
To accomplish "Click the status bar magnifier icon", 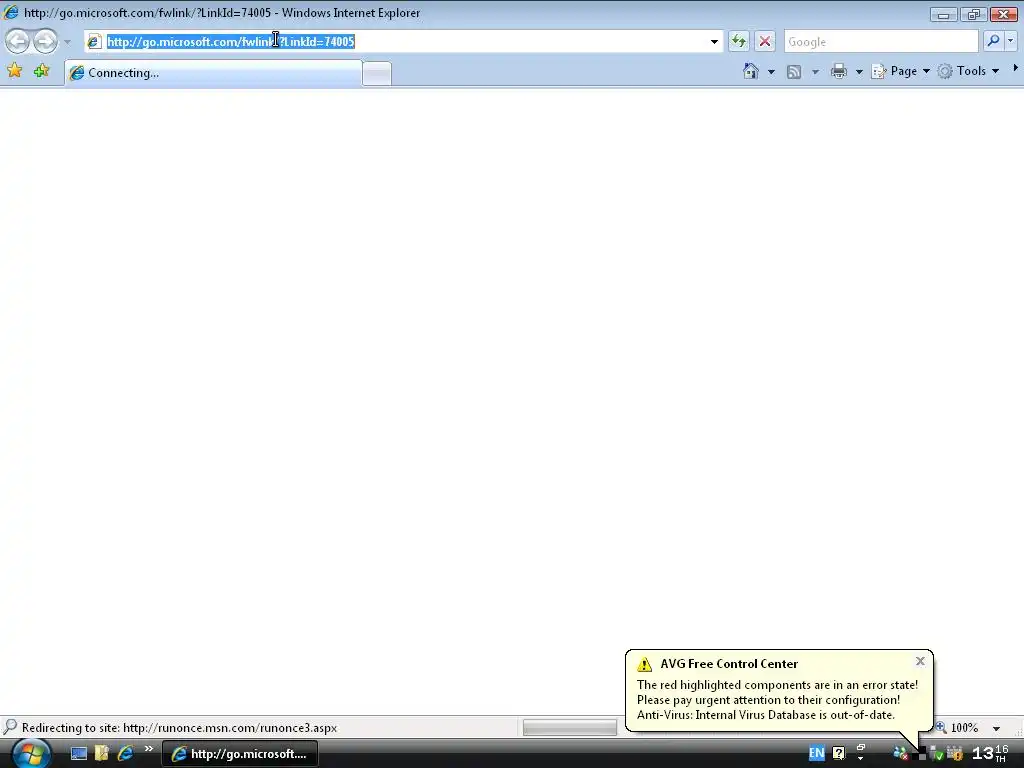I will 10,727.
